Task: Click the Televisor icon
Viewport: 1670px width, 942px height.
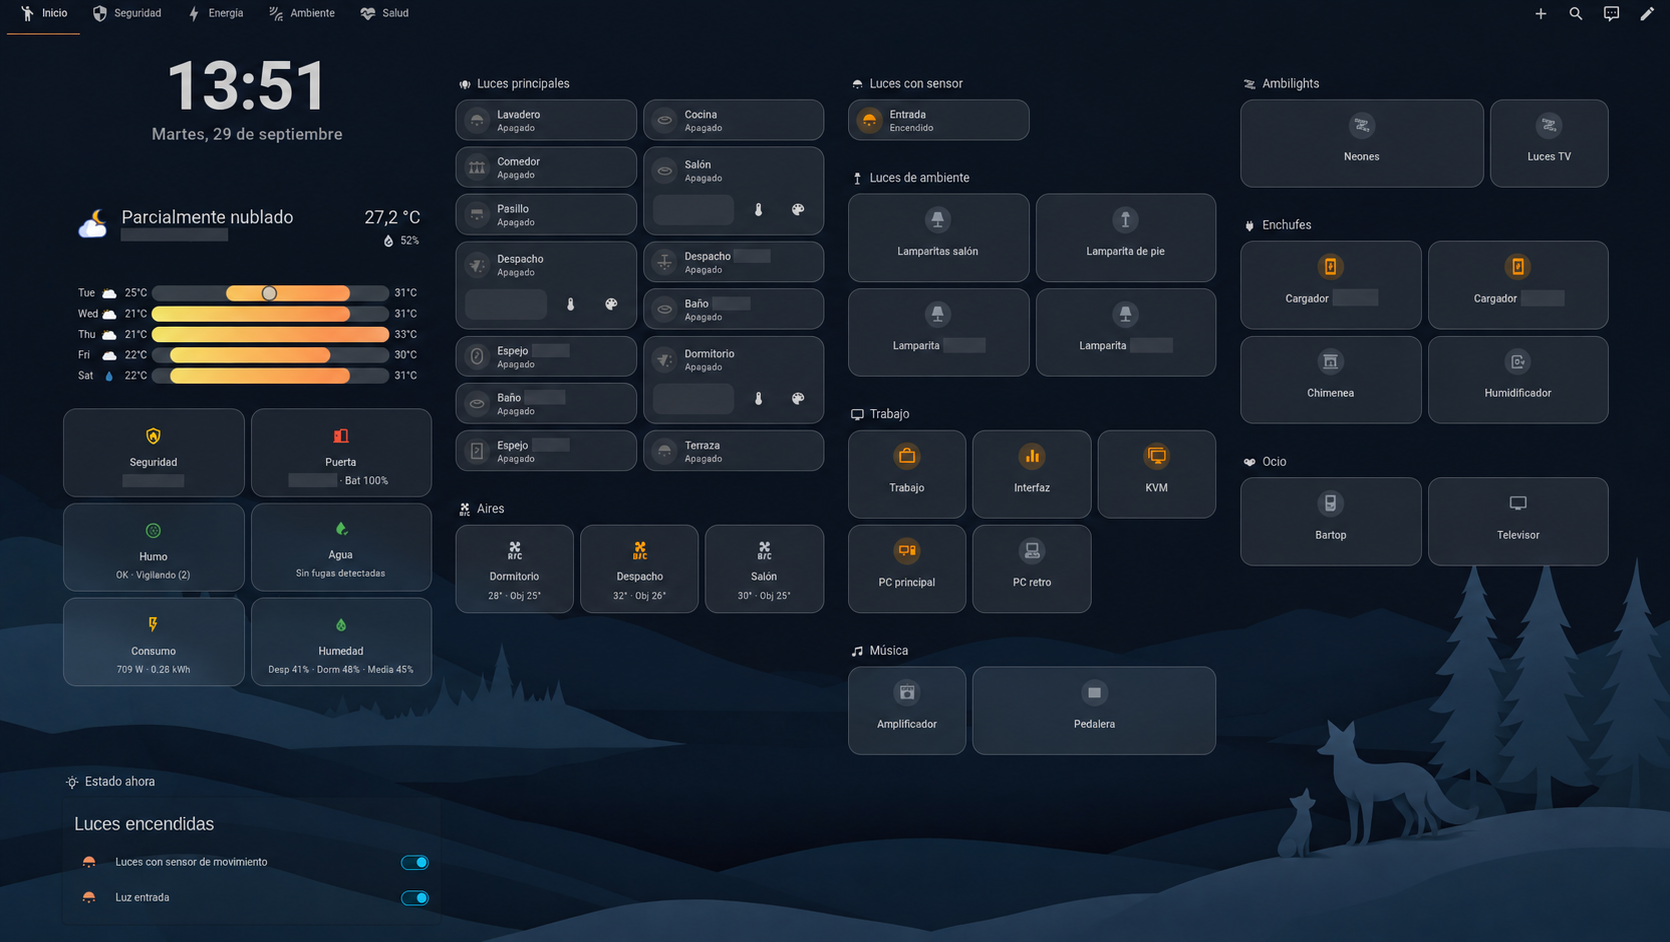Action: tap(1518, 504)
